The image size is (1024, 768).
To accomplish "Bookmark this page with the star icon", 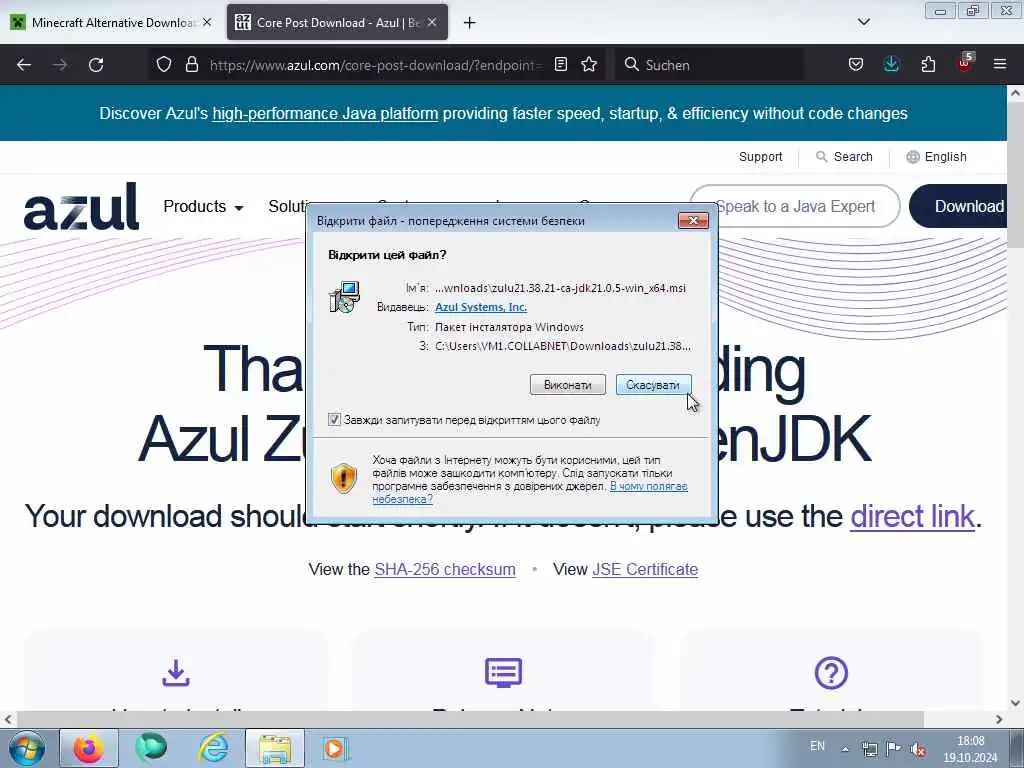I will coord(589,65).
